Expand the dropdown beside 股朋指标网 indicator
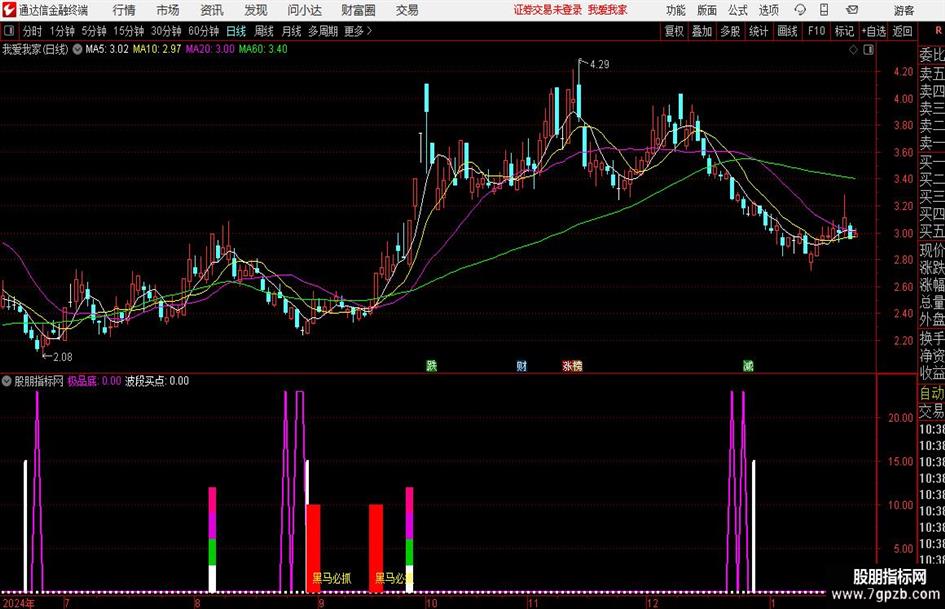945x609 pixels. tap(7, 381)
